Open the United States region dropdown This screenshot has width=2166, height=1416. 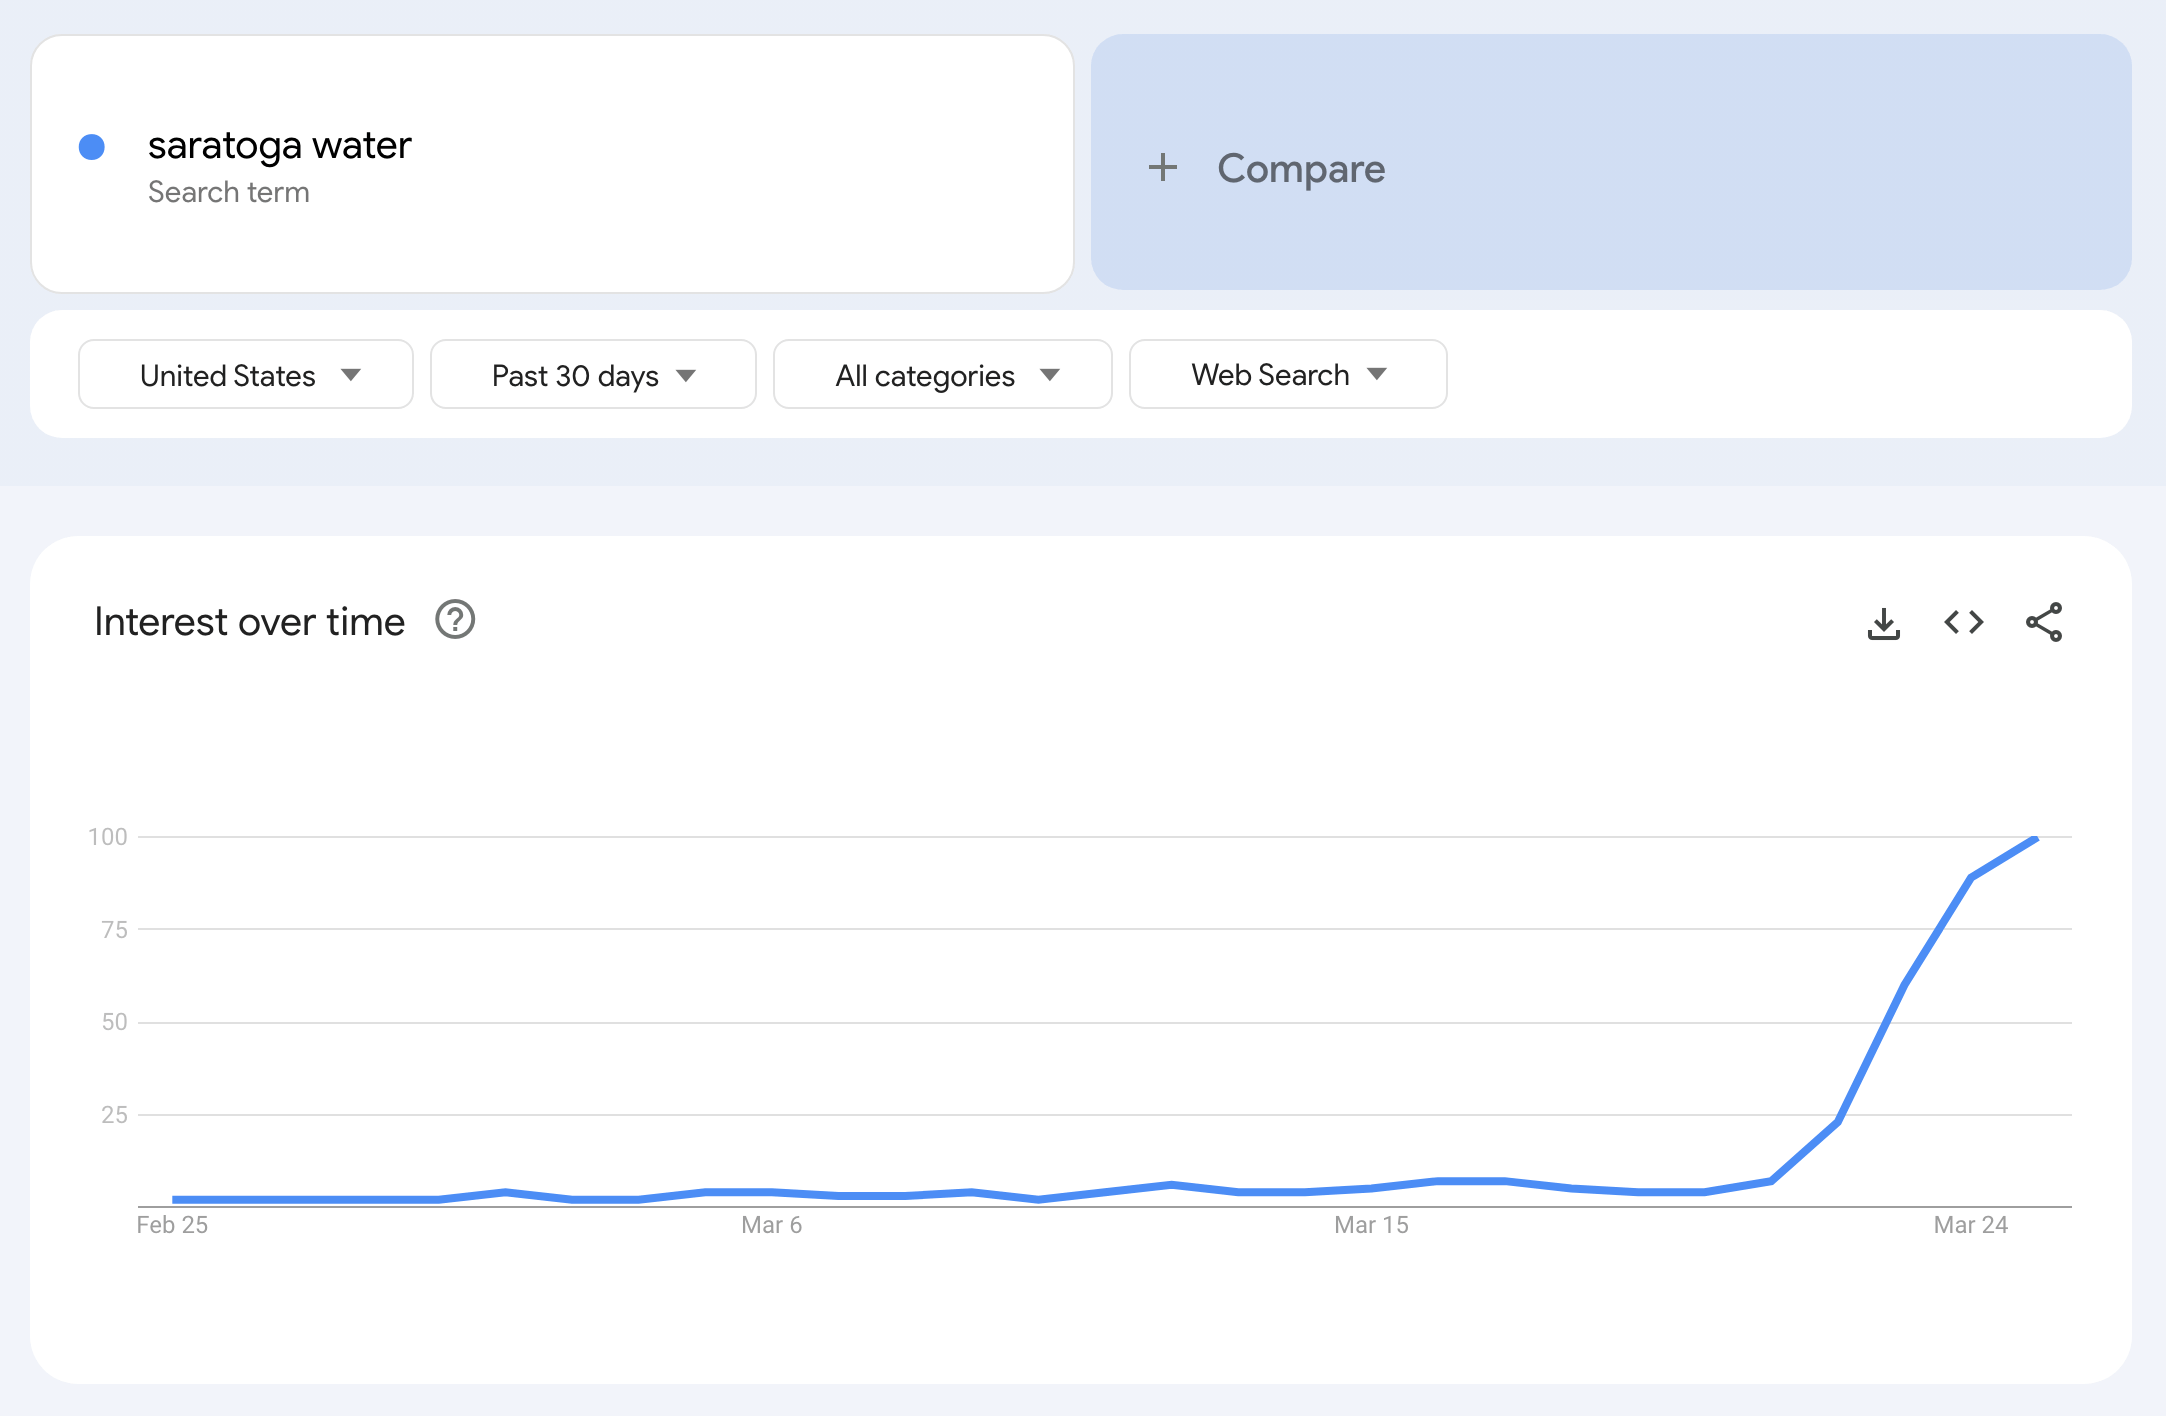245,375
